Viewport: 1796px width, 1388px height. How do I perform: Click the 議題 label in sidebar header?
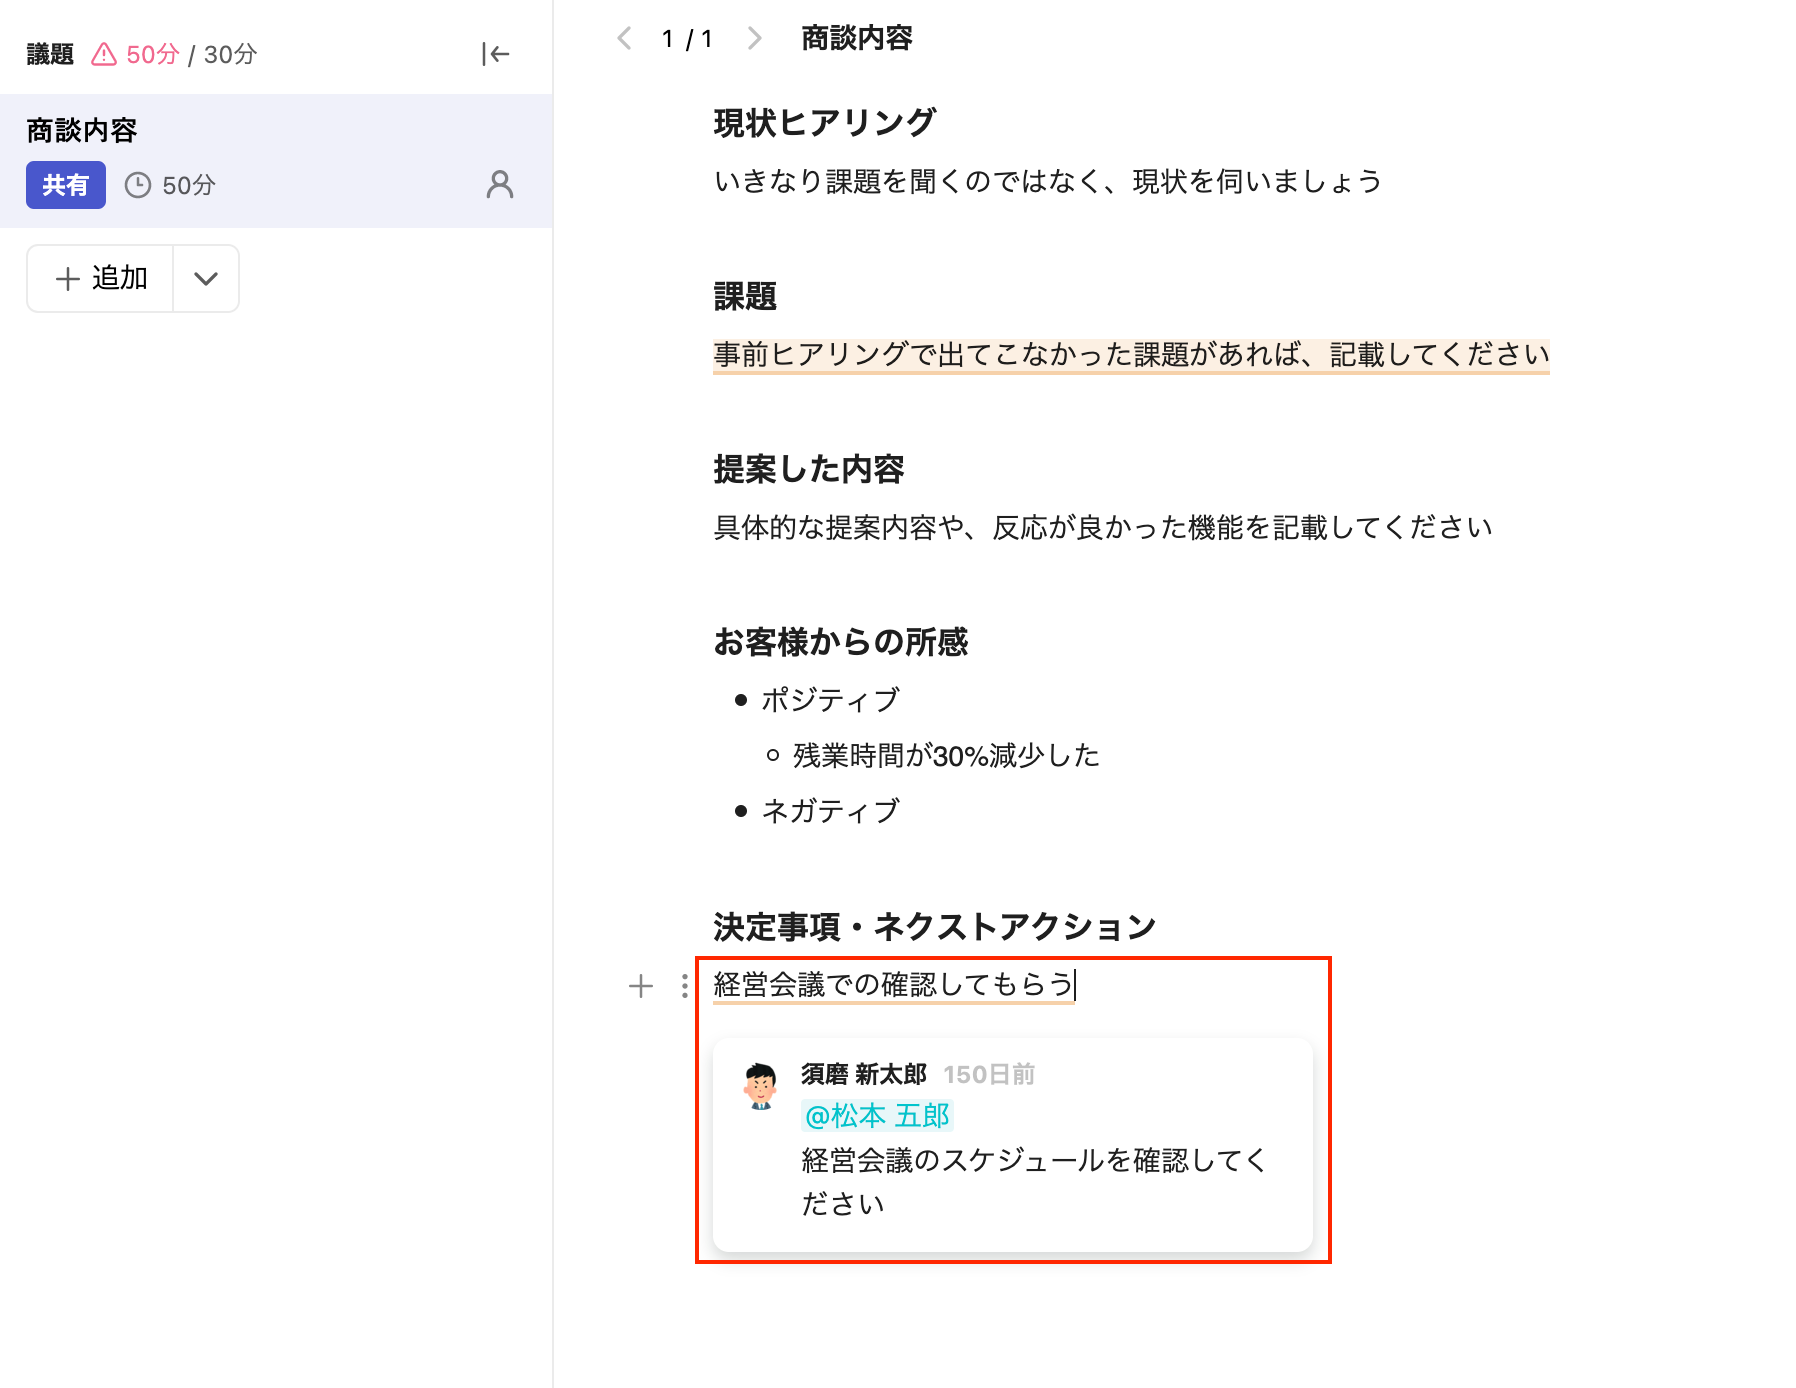pyautogui.click(x=50, y=54)
